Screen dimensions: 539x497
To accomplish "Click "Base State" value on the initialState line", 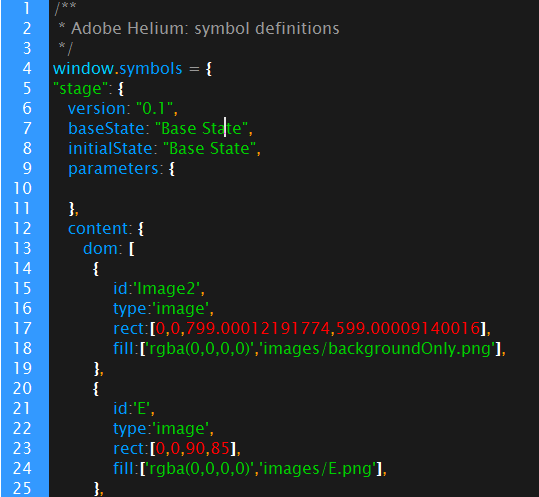I will click(x=209, y=148).
